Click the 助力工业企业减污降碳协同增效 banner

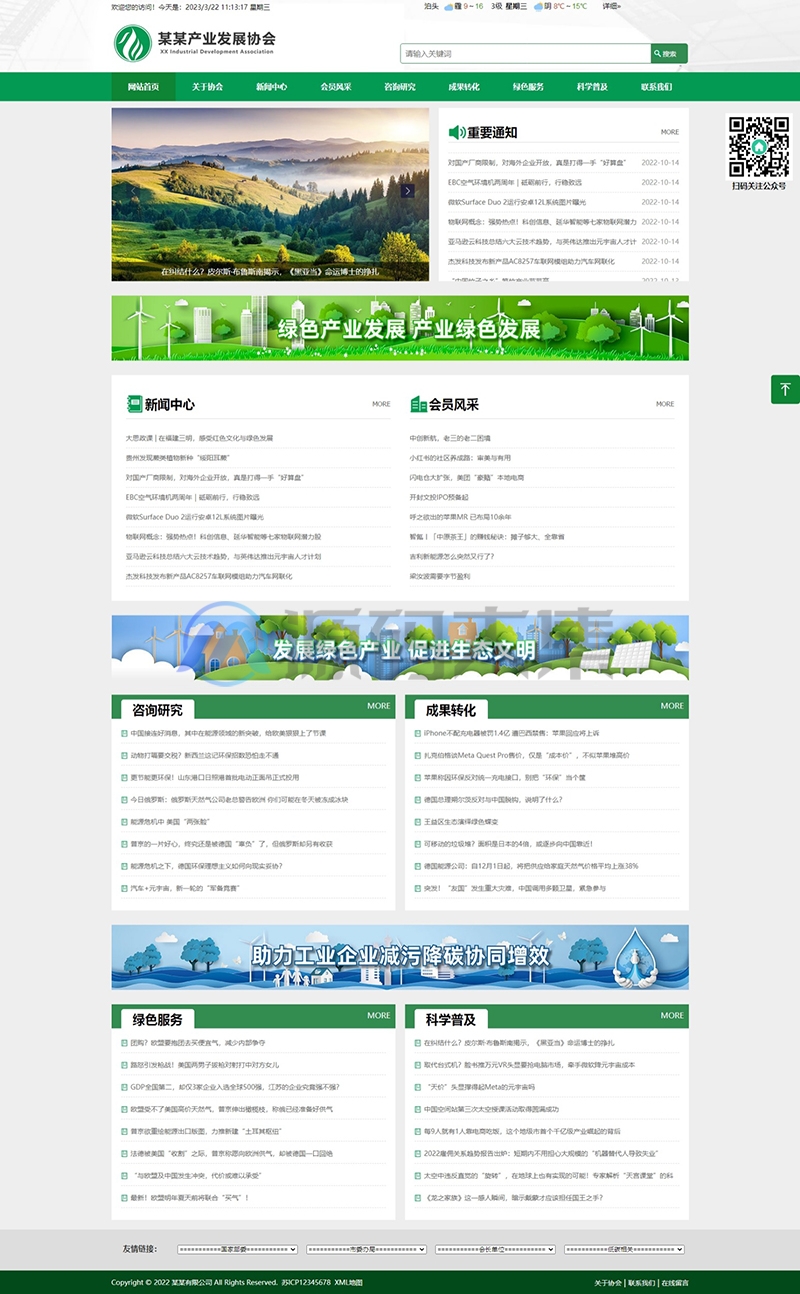click(x=400, y=957)
